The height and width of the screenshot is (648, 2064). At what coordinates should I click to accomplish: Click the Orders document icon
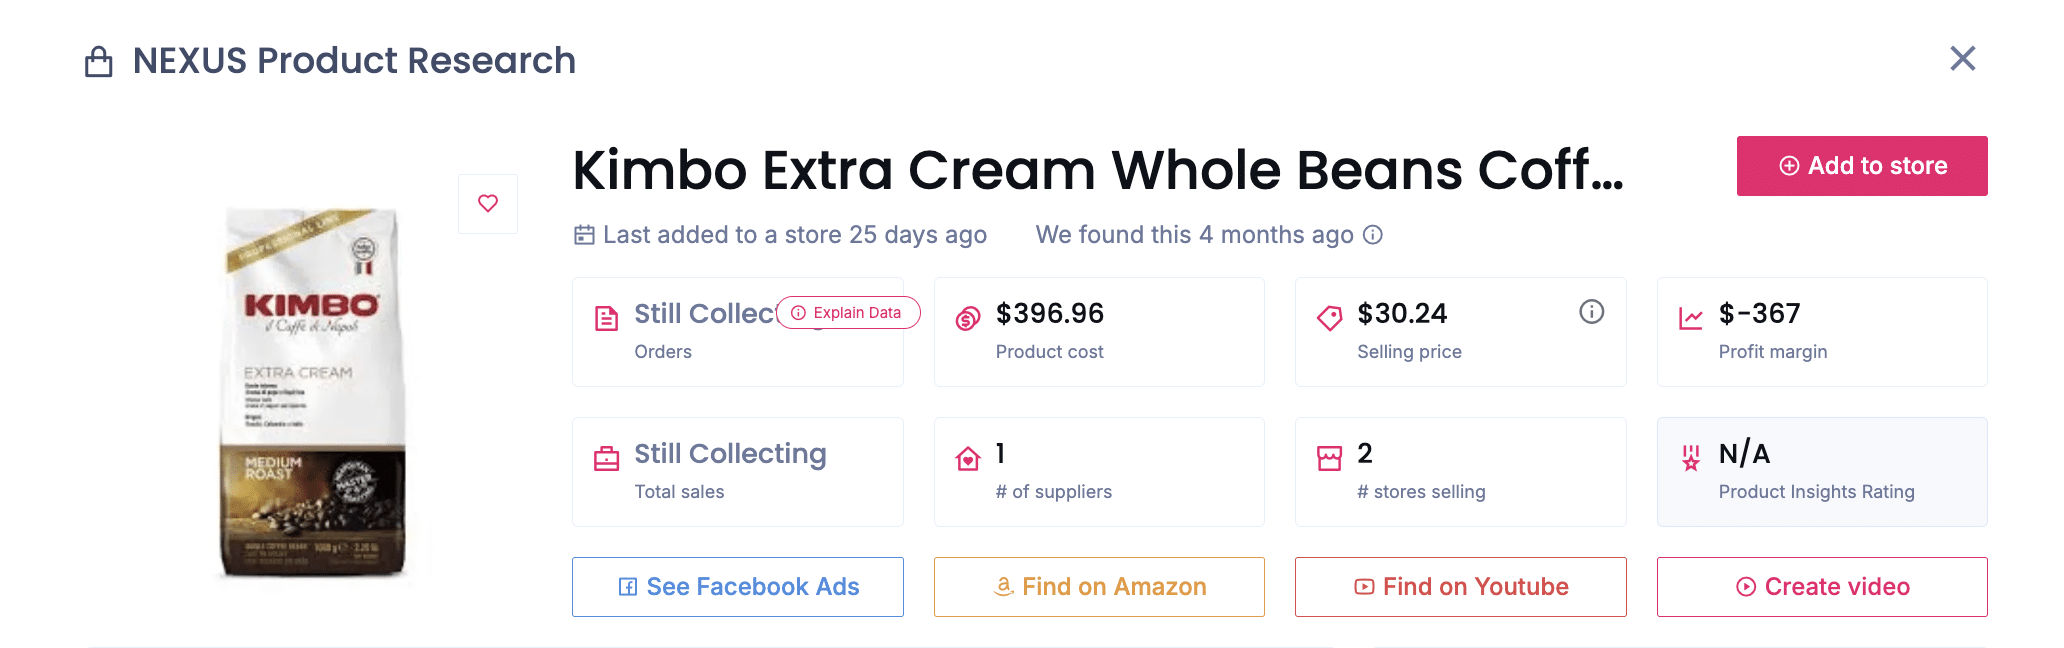[x=606, y=319]
